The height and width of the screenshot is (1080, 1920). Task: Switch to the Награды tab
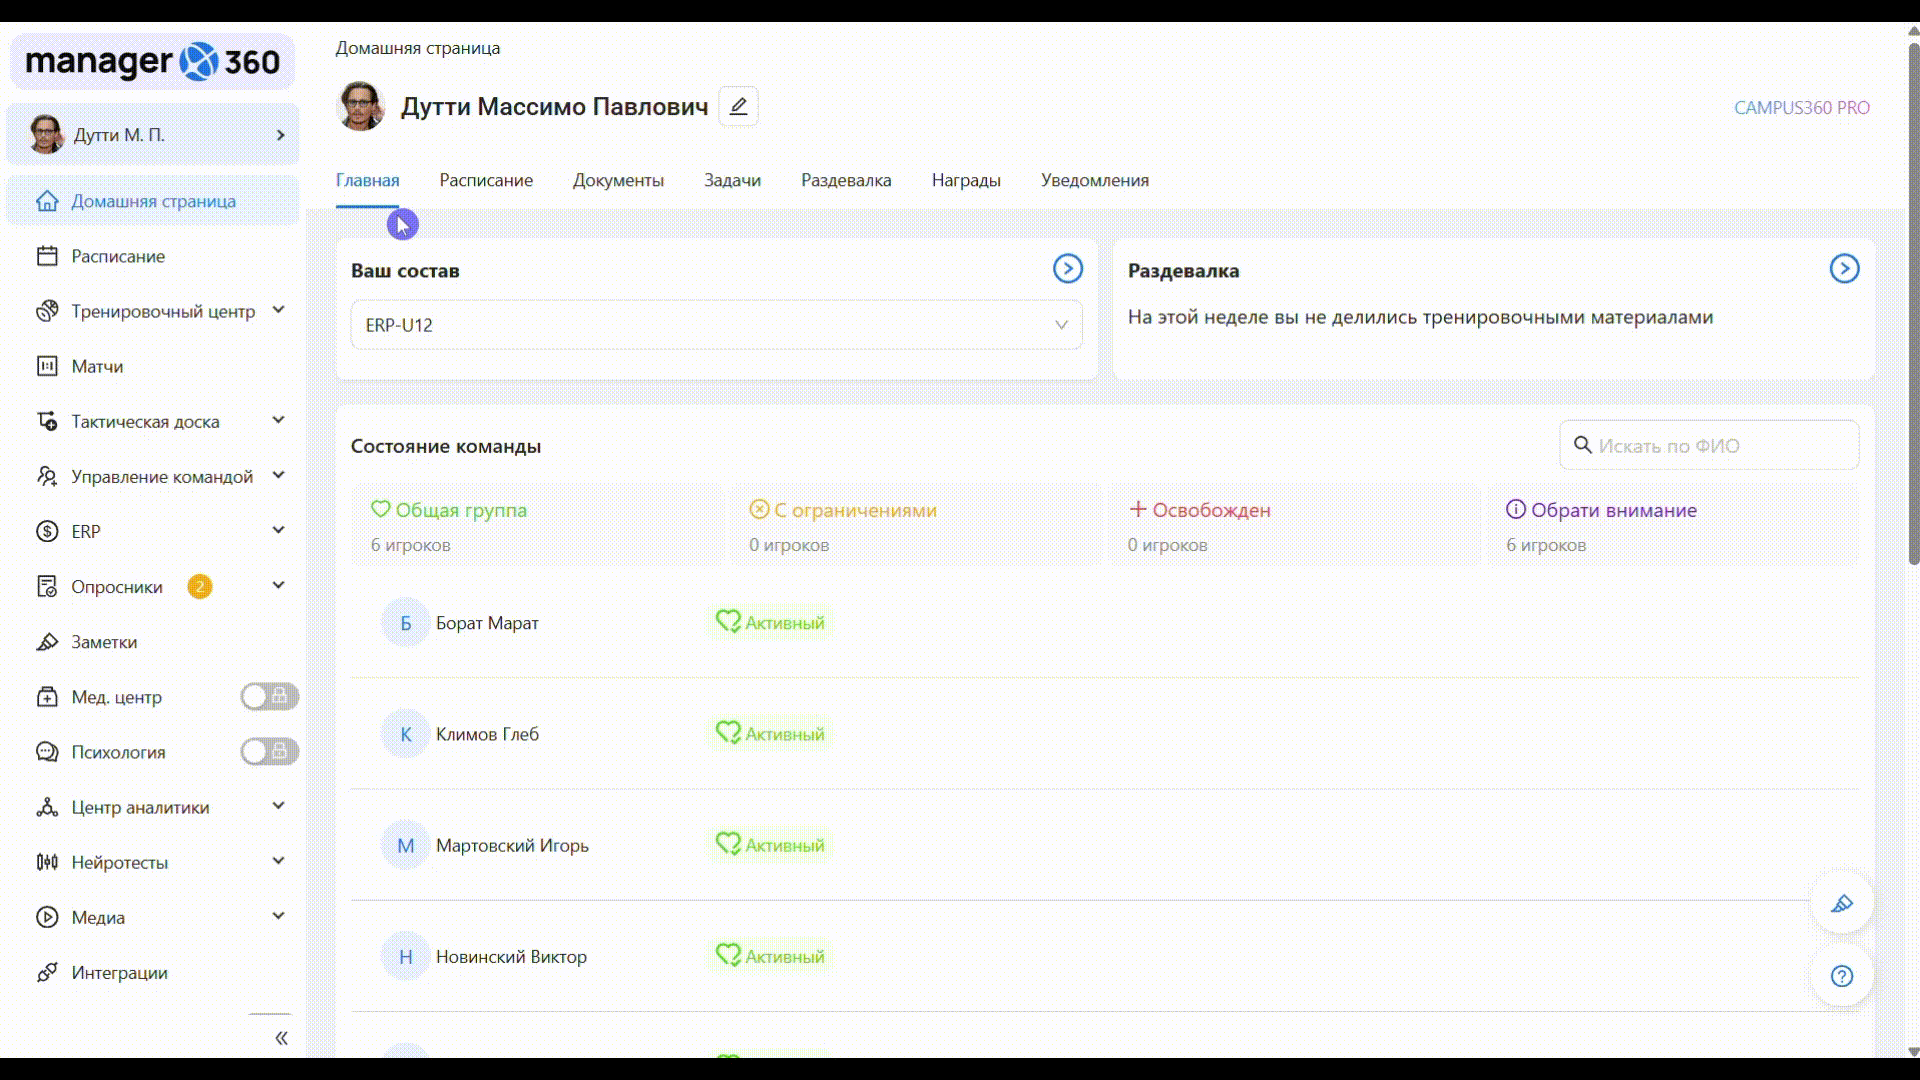(x=965, y=181)
